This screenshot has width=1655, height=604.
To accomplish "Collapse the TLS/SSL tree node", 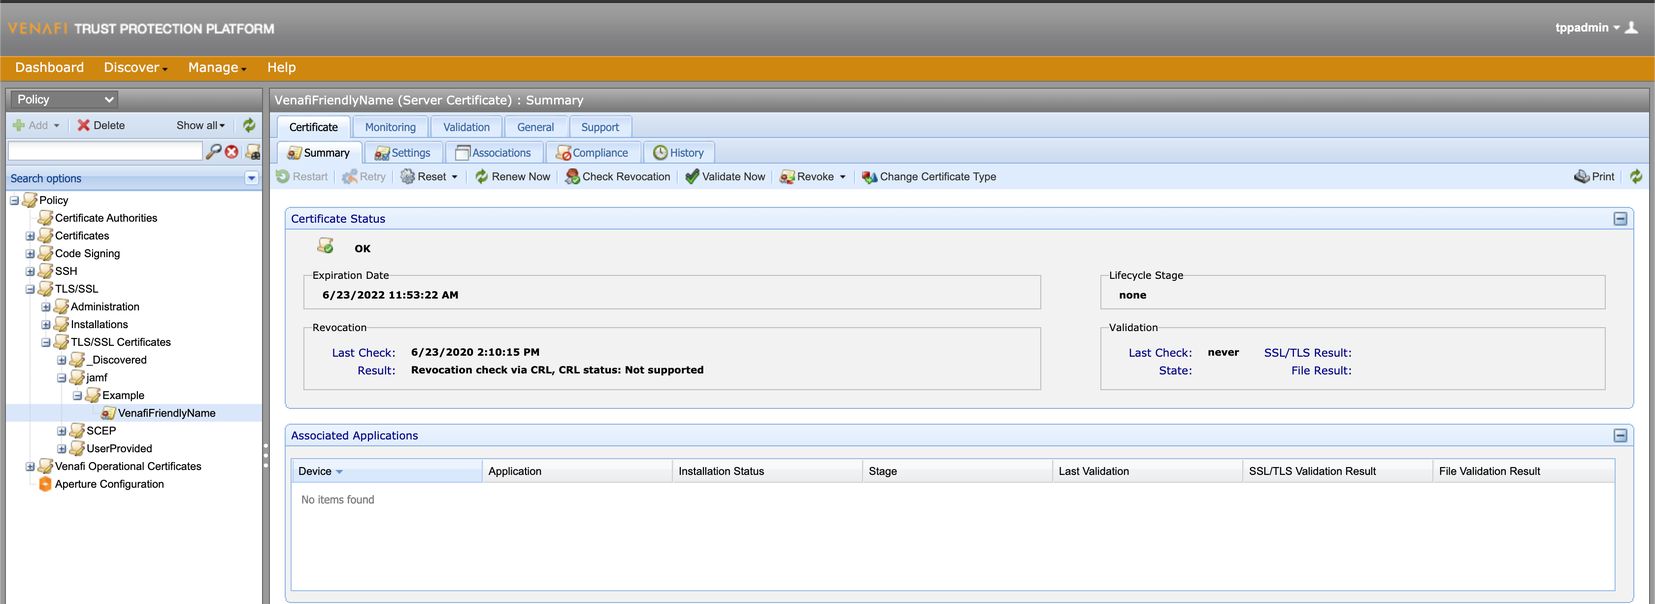I will [x=30, y=289].
